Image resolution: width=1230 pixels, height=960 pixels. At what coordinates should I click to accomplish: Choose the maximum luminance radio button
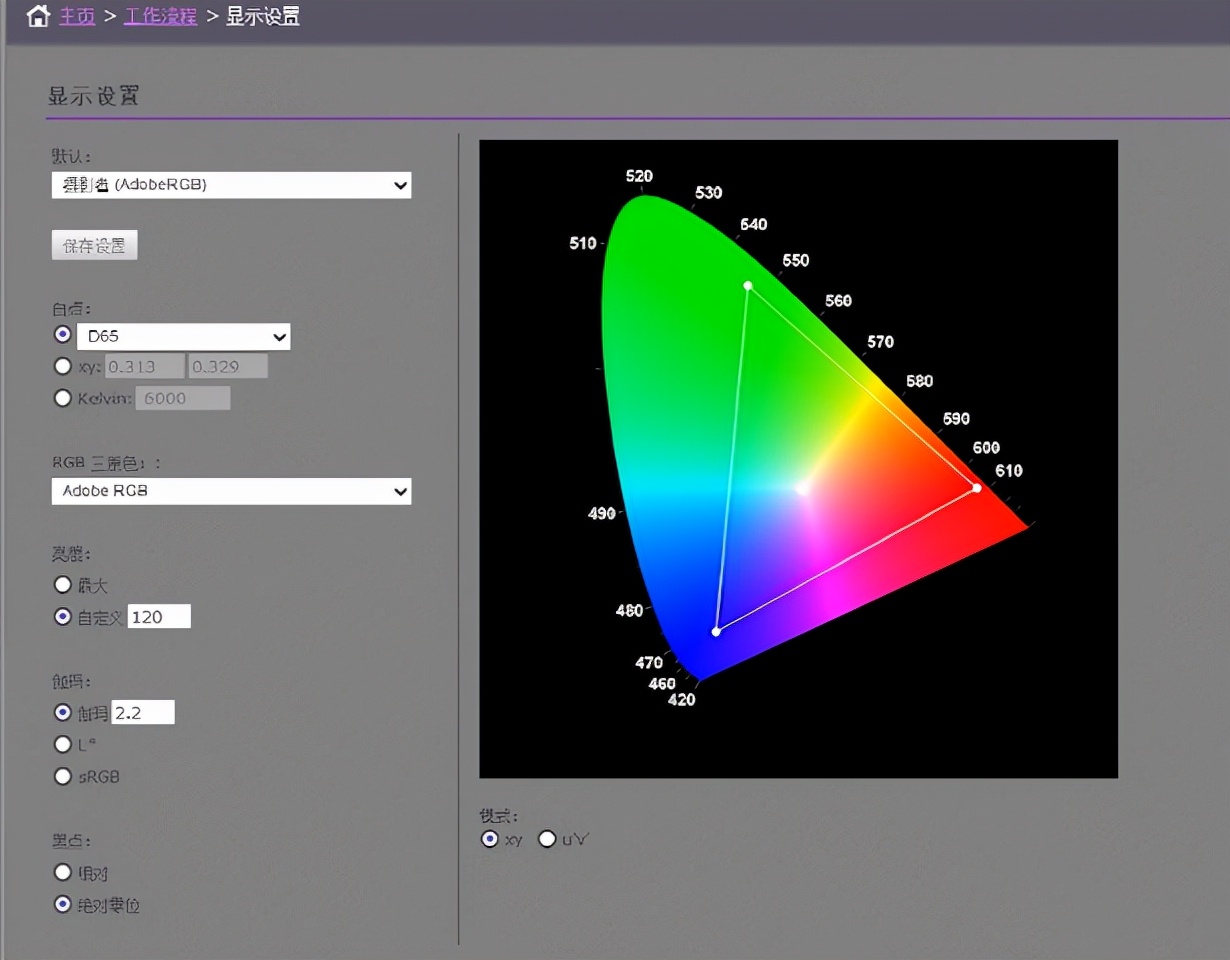pos(63,585)
